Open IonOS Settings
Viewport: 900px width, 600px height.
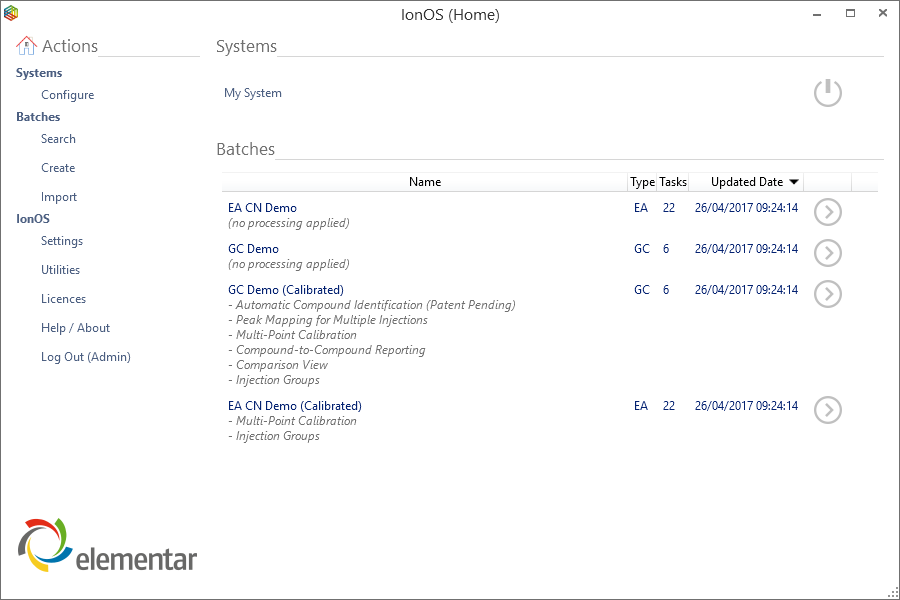click(62, 241)
